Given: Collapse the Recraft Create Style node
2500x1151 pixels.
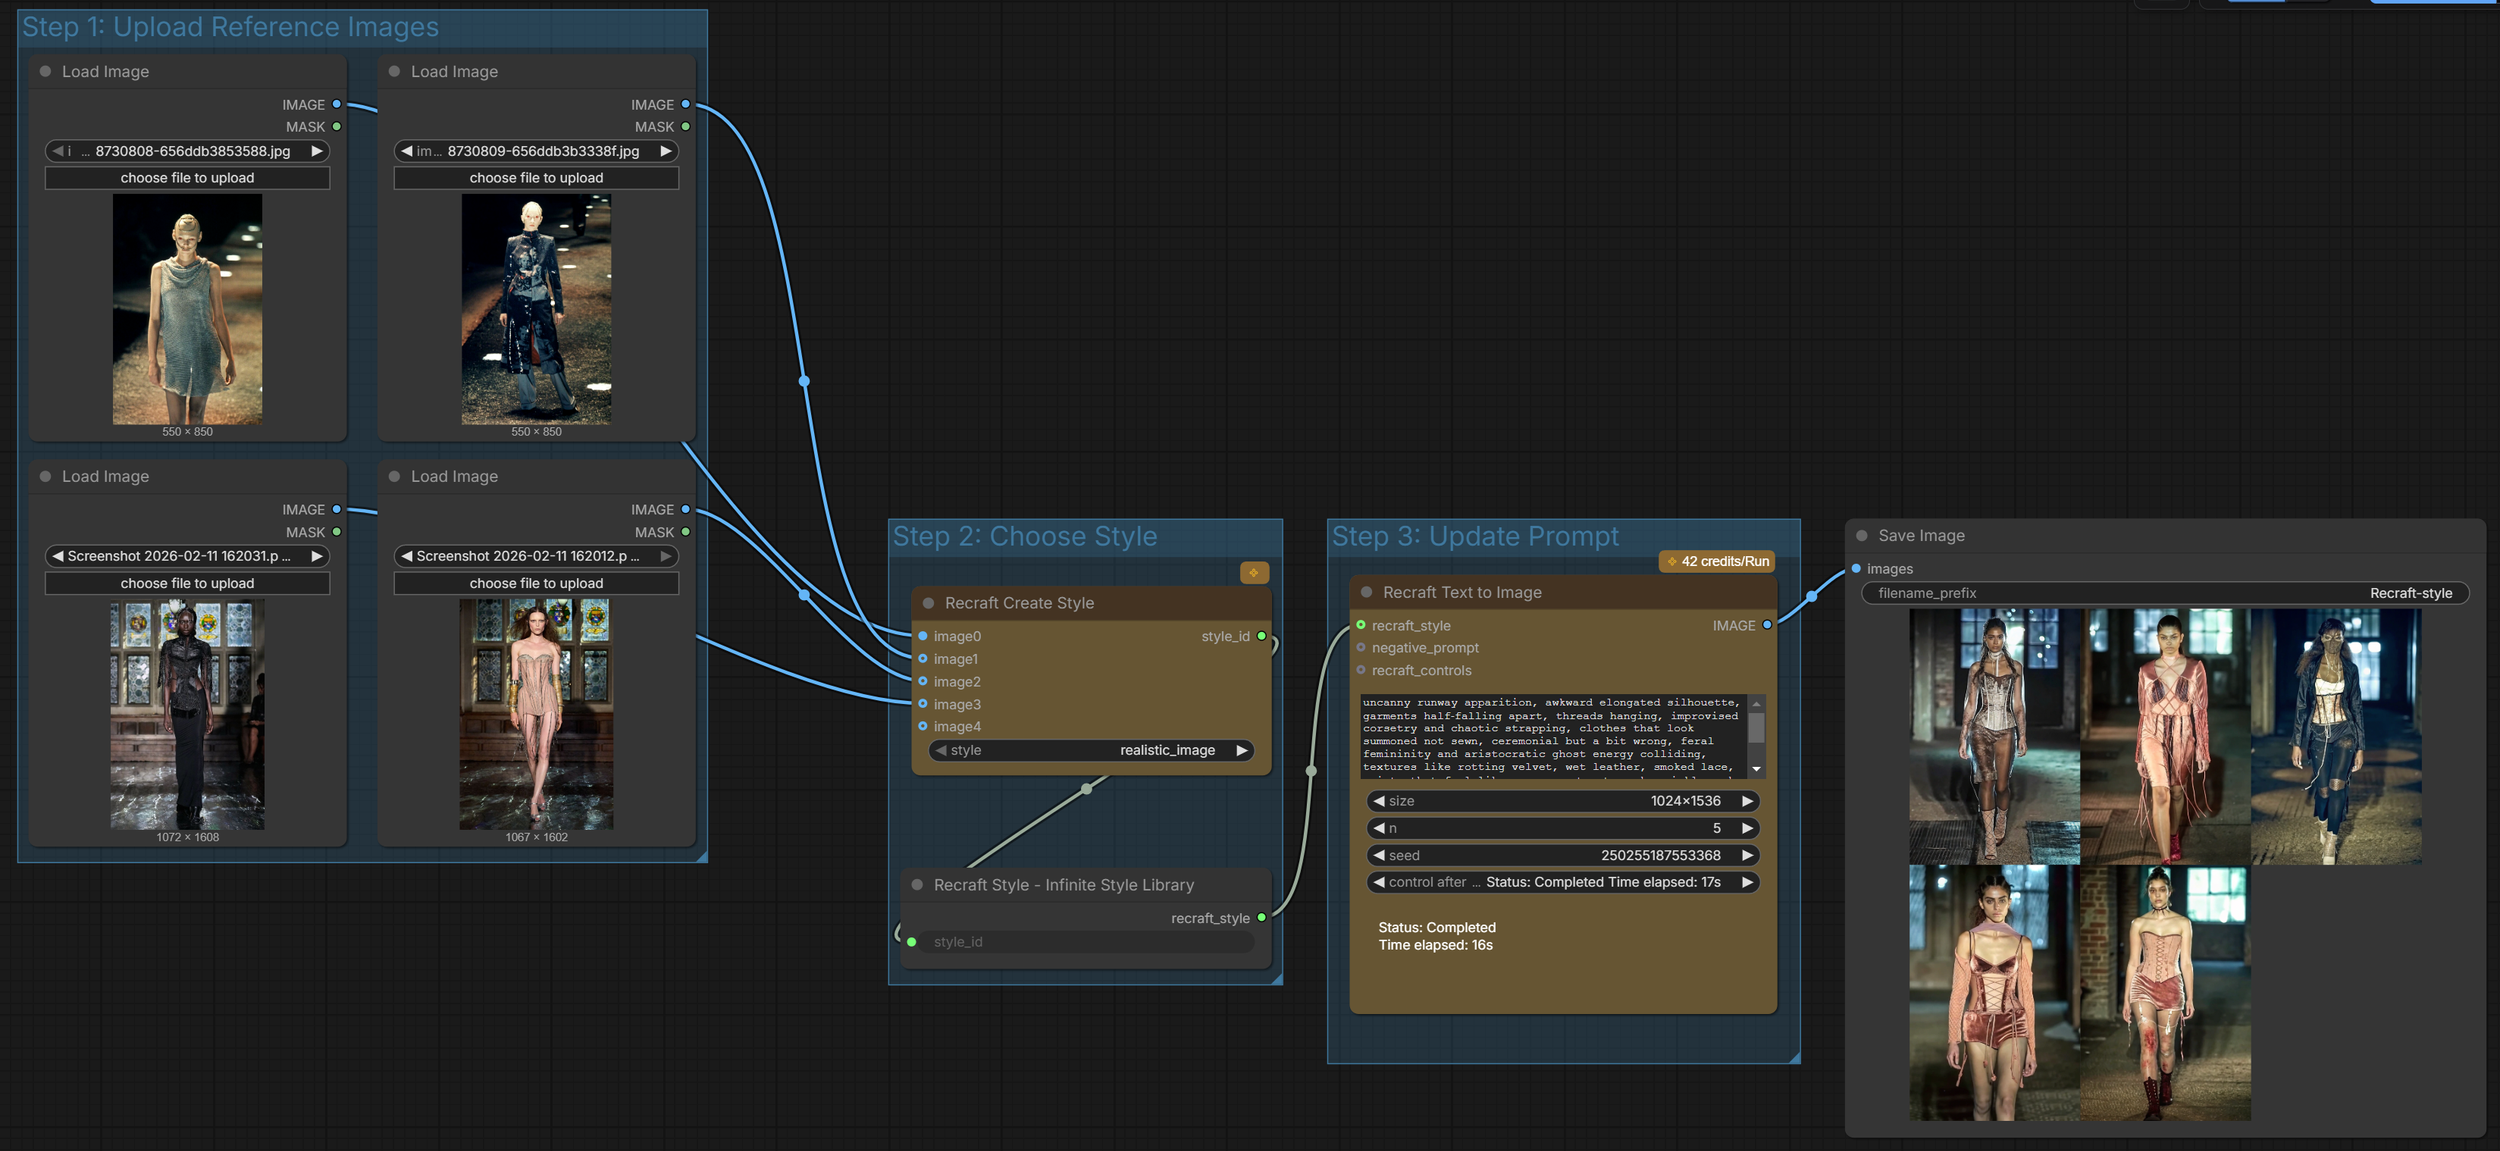Looking at the screenshot, I should click(928, 603).
